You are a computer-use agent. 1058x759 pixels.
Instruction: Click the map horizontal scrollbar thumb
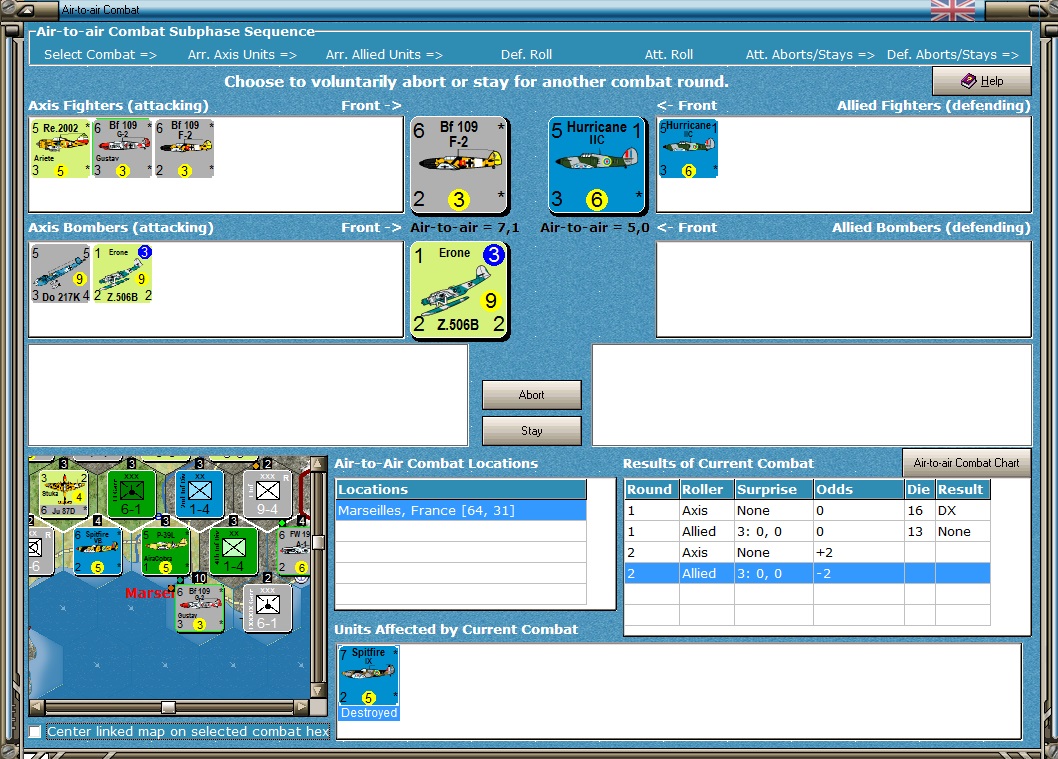coord(169,707)
